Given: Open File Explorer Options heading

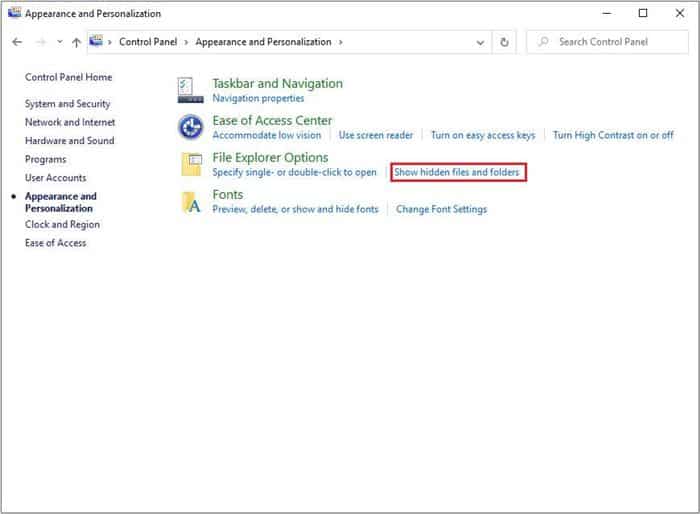Looking at the screenshot, I should coord(270,158).
